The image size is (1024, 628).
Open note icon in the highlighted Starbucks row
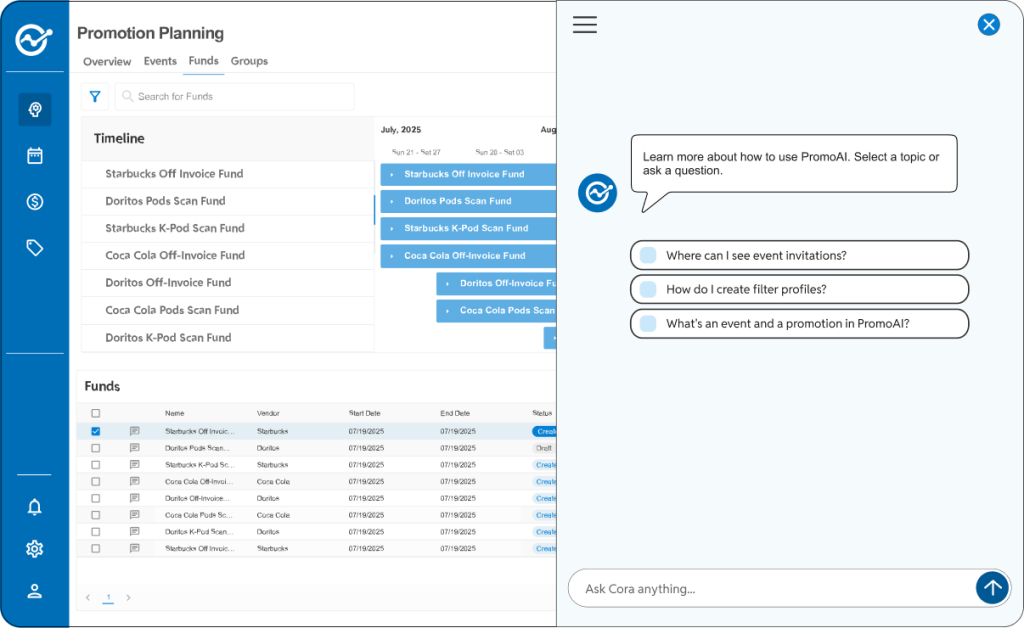click(x=135, y=431)
